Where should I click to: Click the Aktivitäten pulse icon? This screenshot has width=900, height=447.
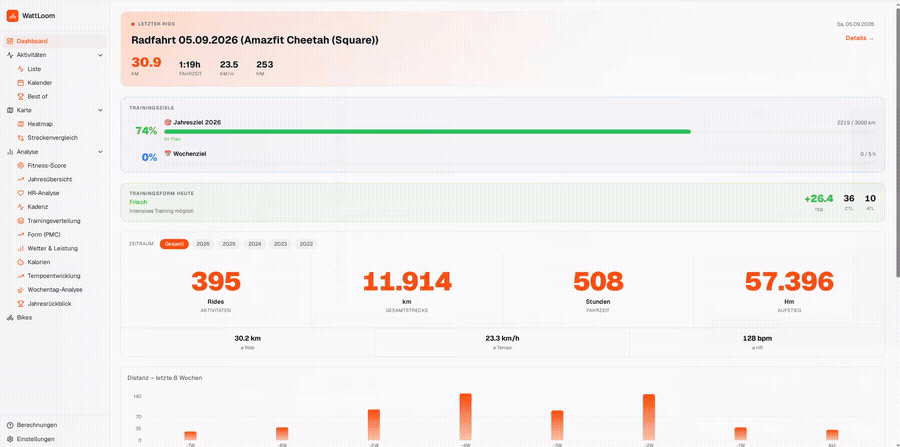tap(10, 55)
